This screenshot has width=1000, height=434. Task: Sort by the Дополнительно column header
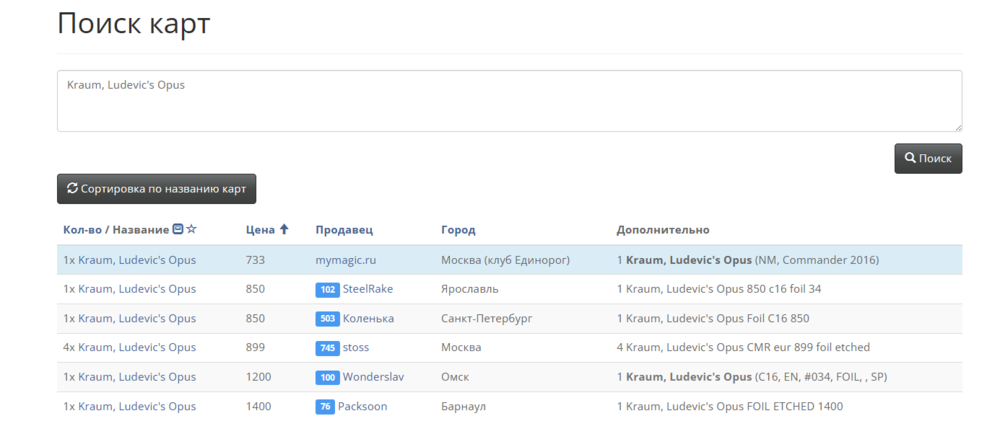(663, 230)
